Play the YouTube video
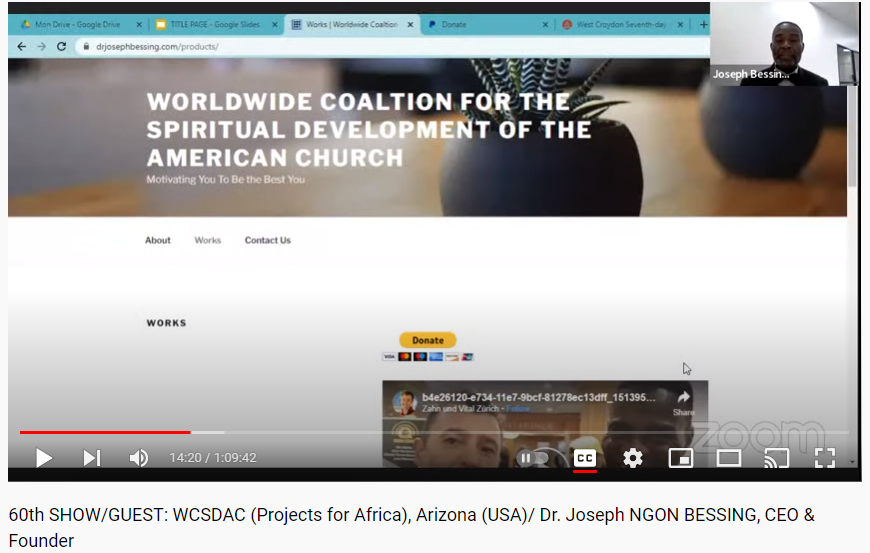Screen dimensions: 870x553 pos(44,458)
